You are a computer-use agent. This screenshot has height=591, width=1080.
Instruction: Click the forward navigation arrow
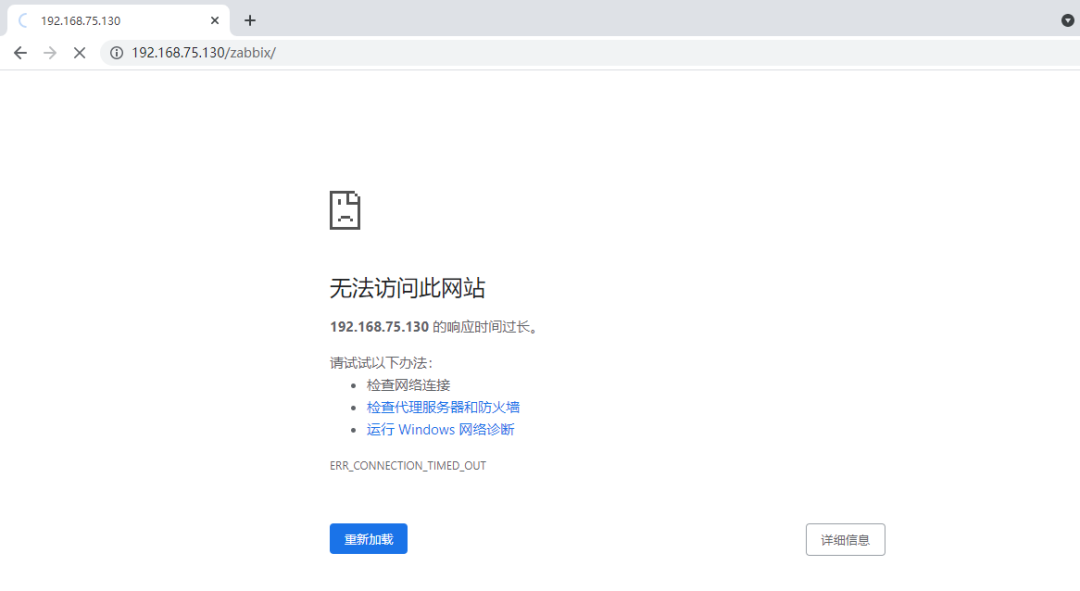pos(49,52)
